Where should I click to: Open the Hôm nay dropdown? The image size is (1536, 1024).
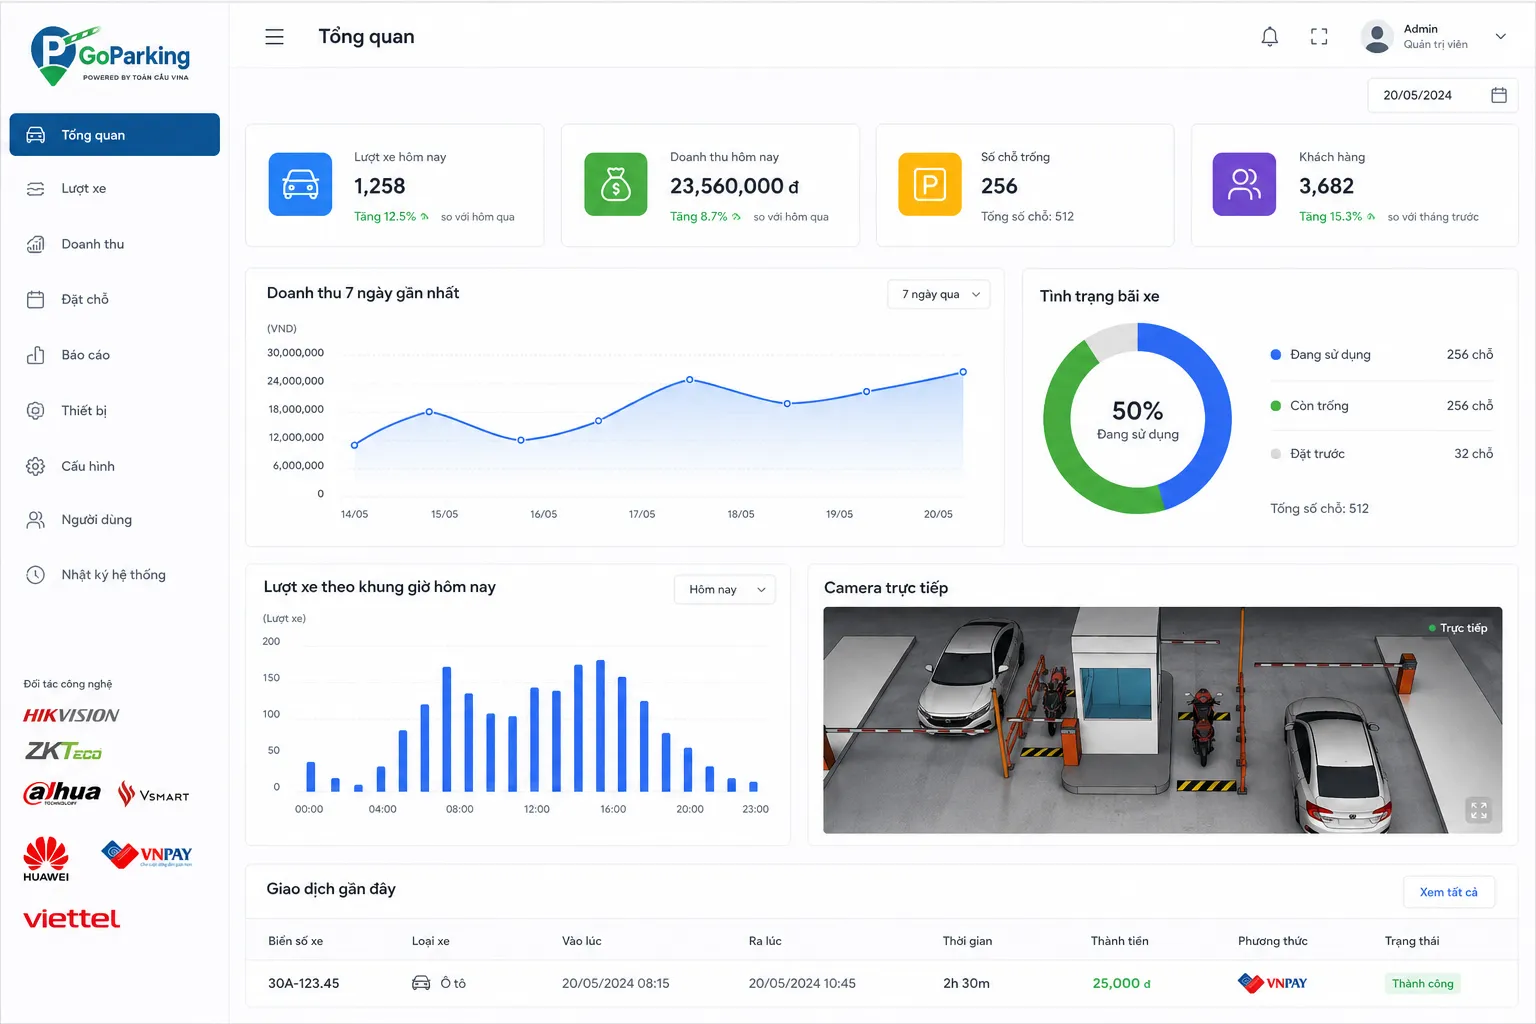[725, 589]
